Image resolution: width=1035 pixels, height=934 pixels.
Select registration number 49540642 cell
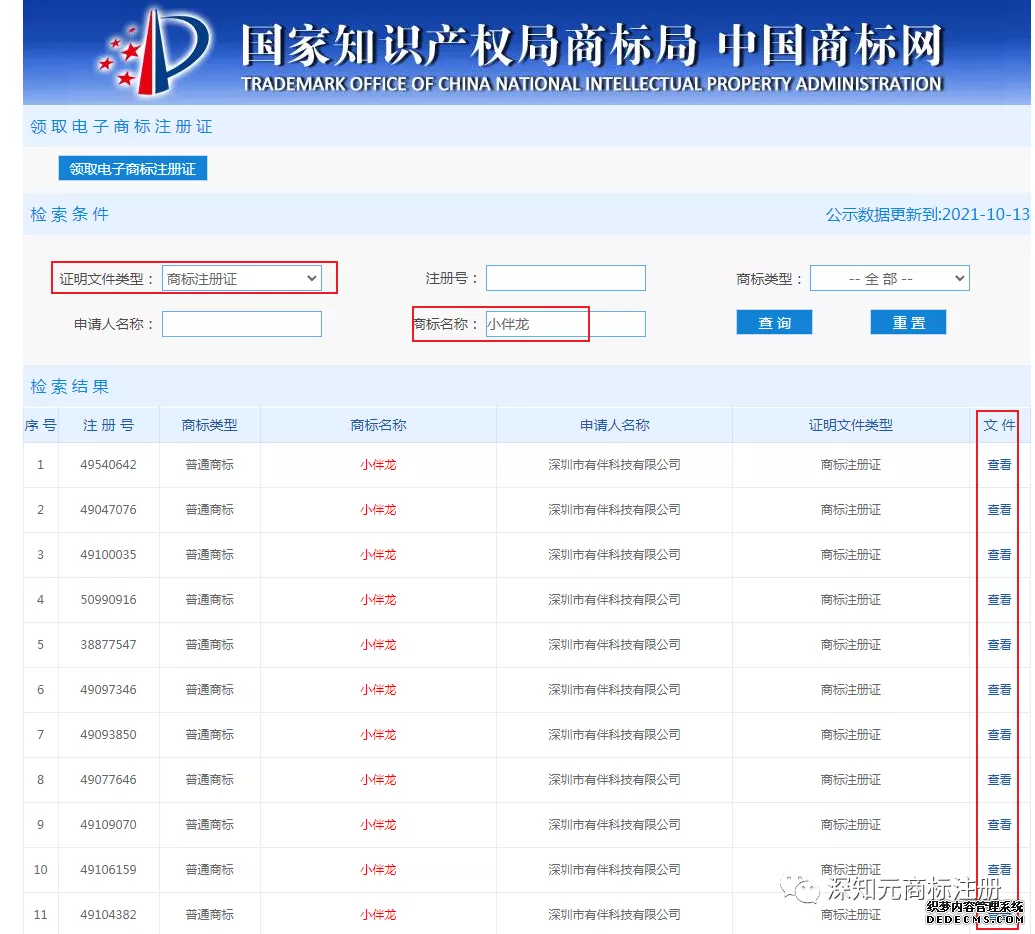pos(108,465)
